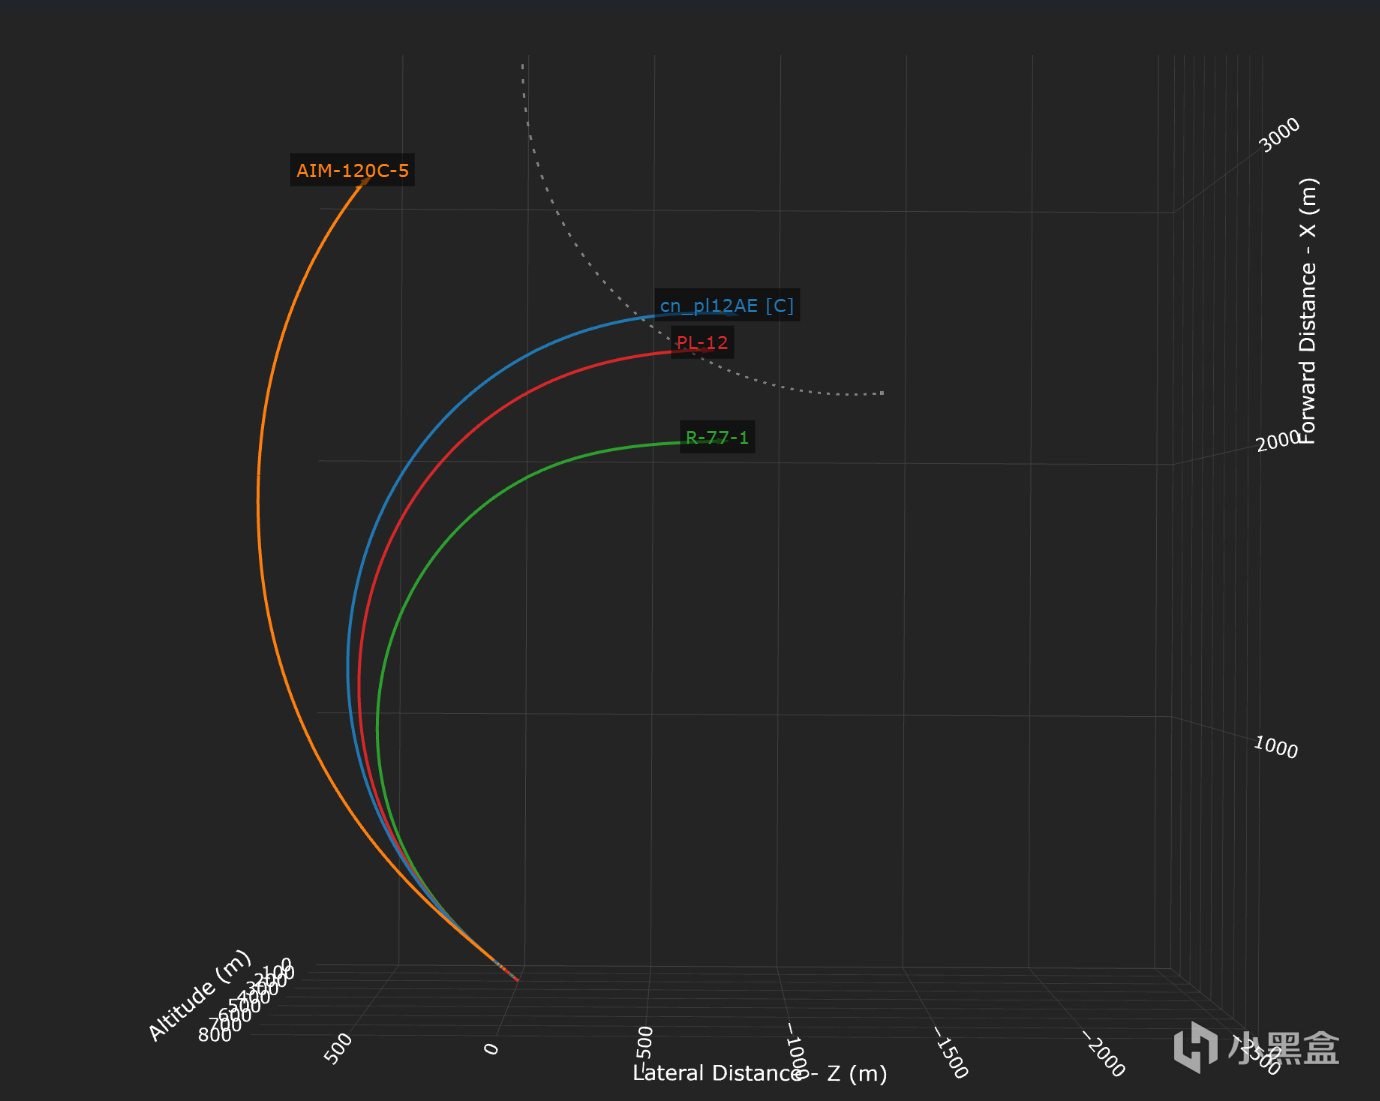
Task: Click the Altitude (m) axis title
Action: coord(199,995)
